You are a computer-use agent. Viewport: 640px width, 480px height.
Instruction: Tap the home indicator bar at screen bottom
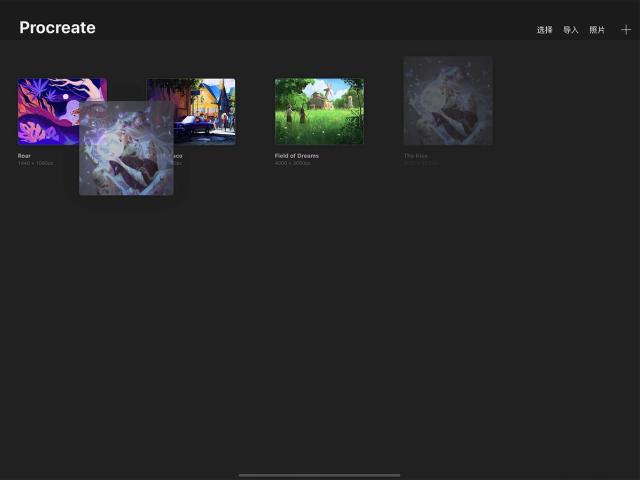pos(319,475)
